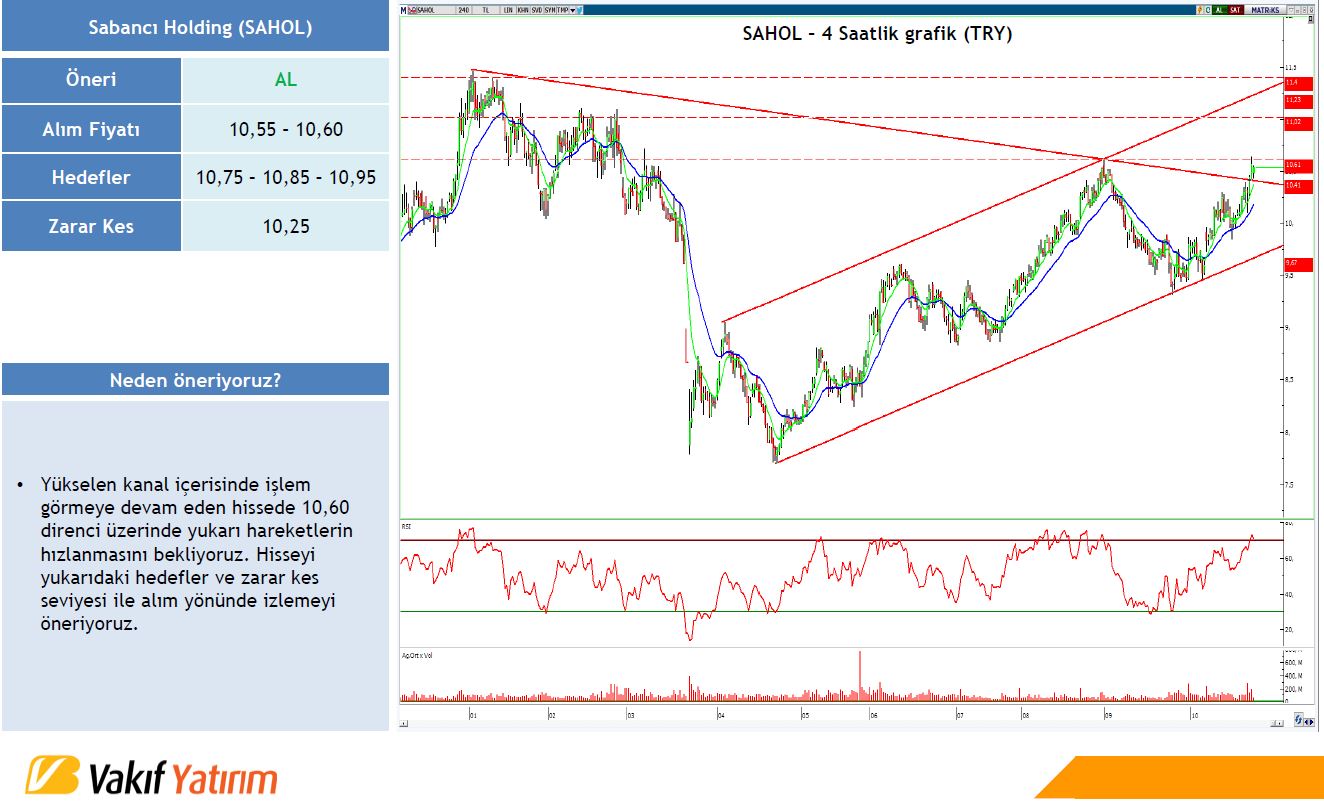This screenshot has width=1324, height=801.
Task: Click the SAHOL symbol field in chart toolbar
Action: tap(436, 10)
